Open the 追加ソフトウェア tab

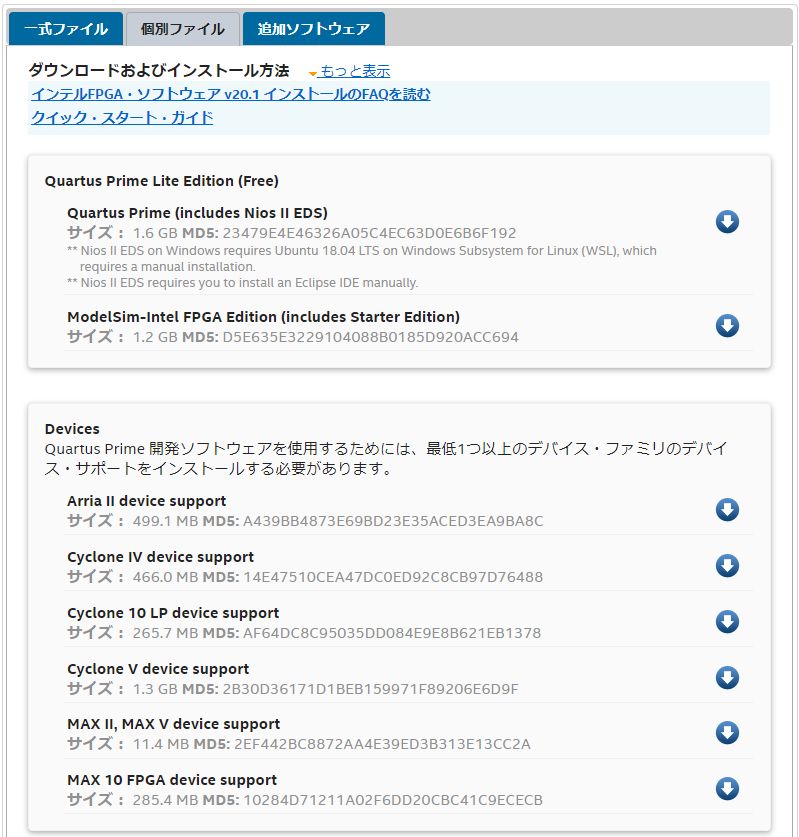point(313,29)
